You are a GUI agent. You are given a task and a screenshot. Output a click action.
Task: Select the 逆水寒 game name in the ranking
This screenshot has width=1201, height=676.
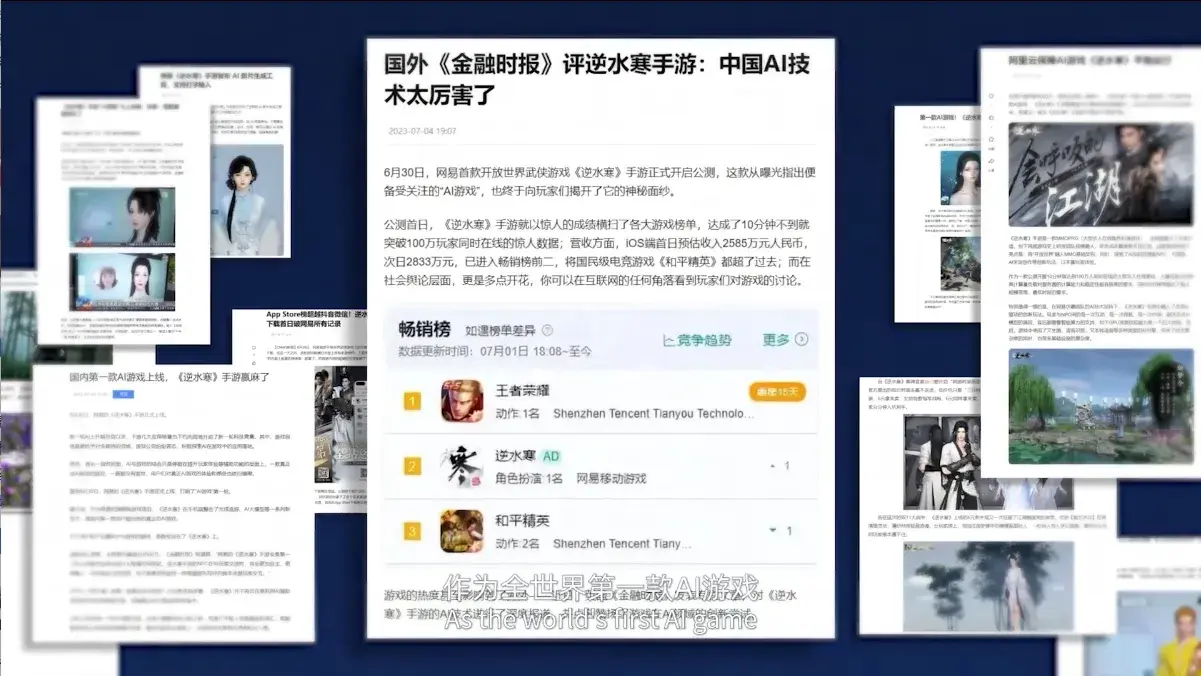click(x=515, y=455)
